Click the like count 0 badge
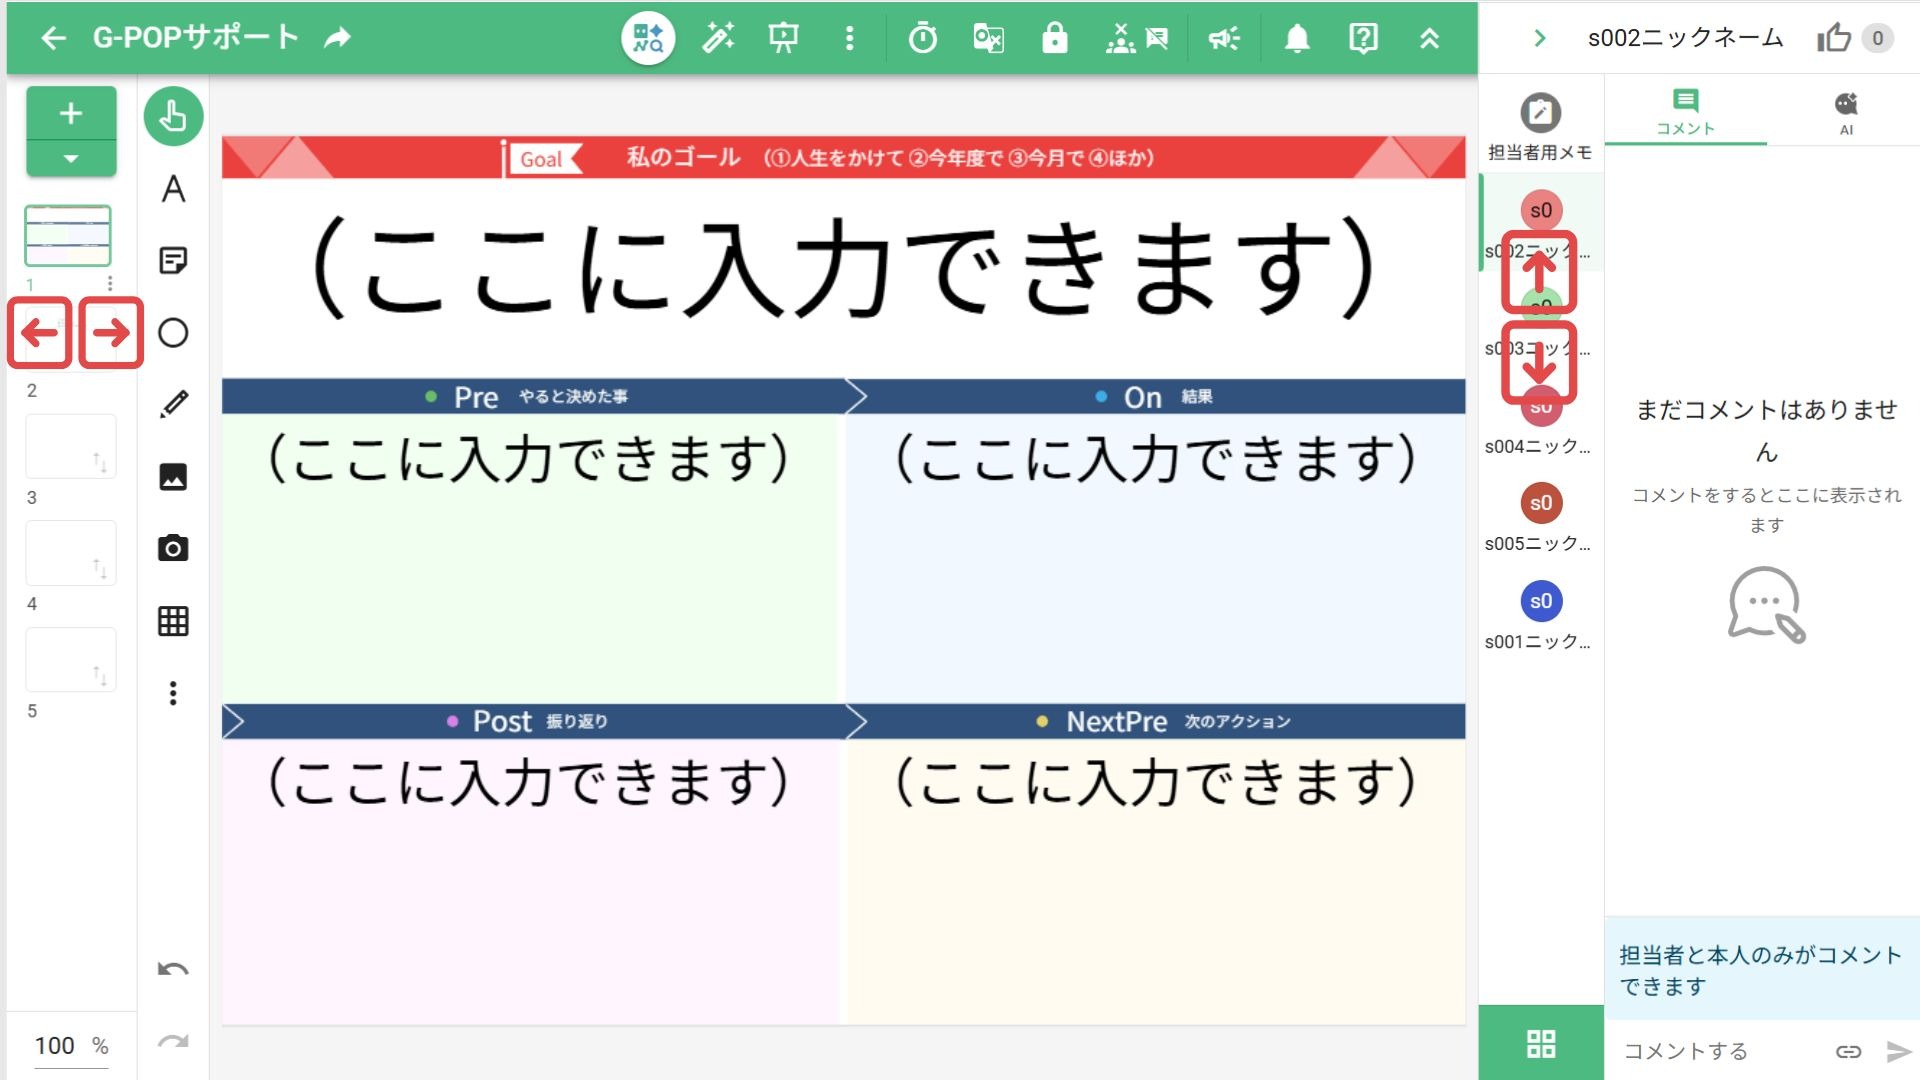The height and width of the screenshot is (1080, 1920). pyautogui.click(x=1877, y=38)
